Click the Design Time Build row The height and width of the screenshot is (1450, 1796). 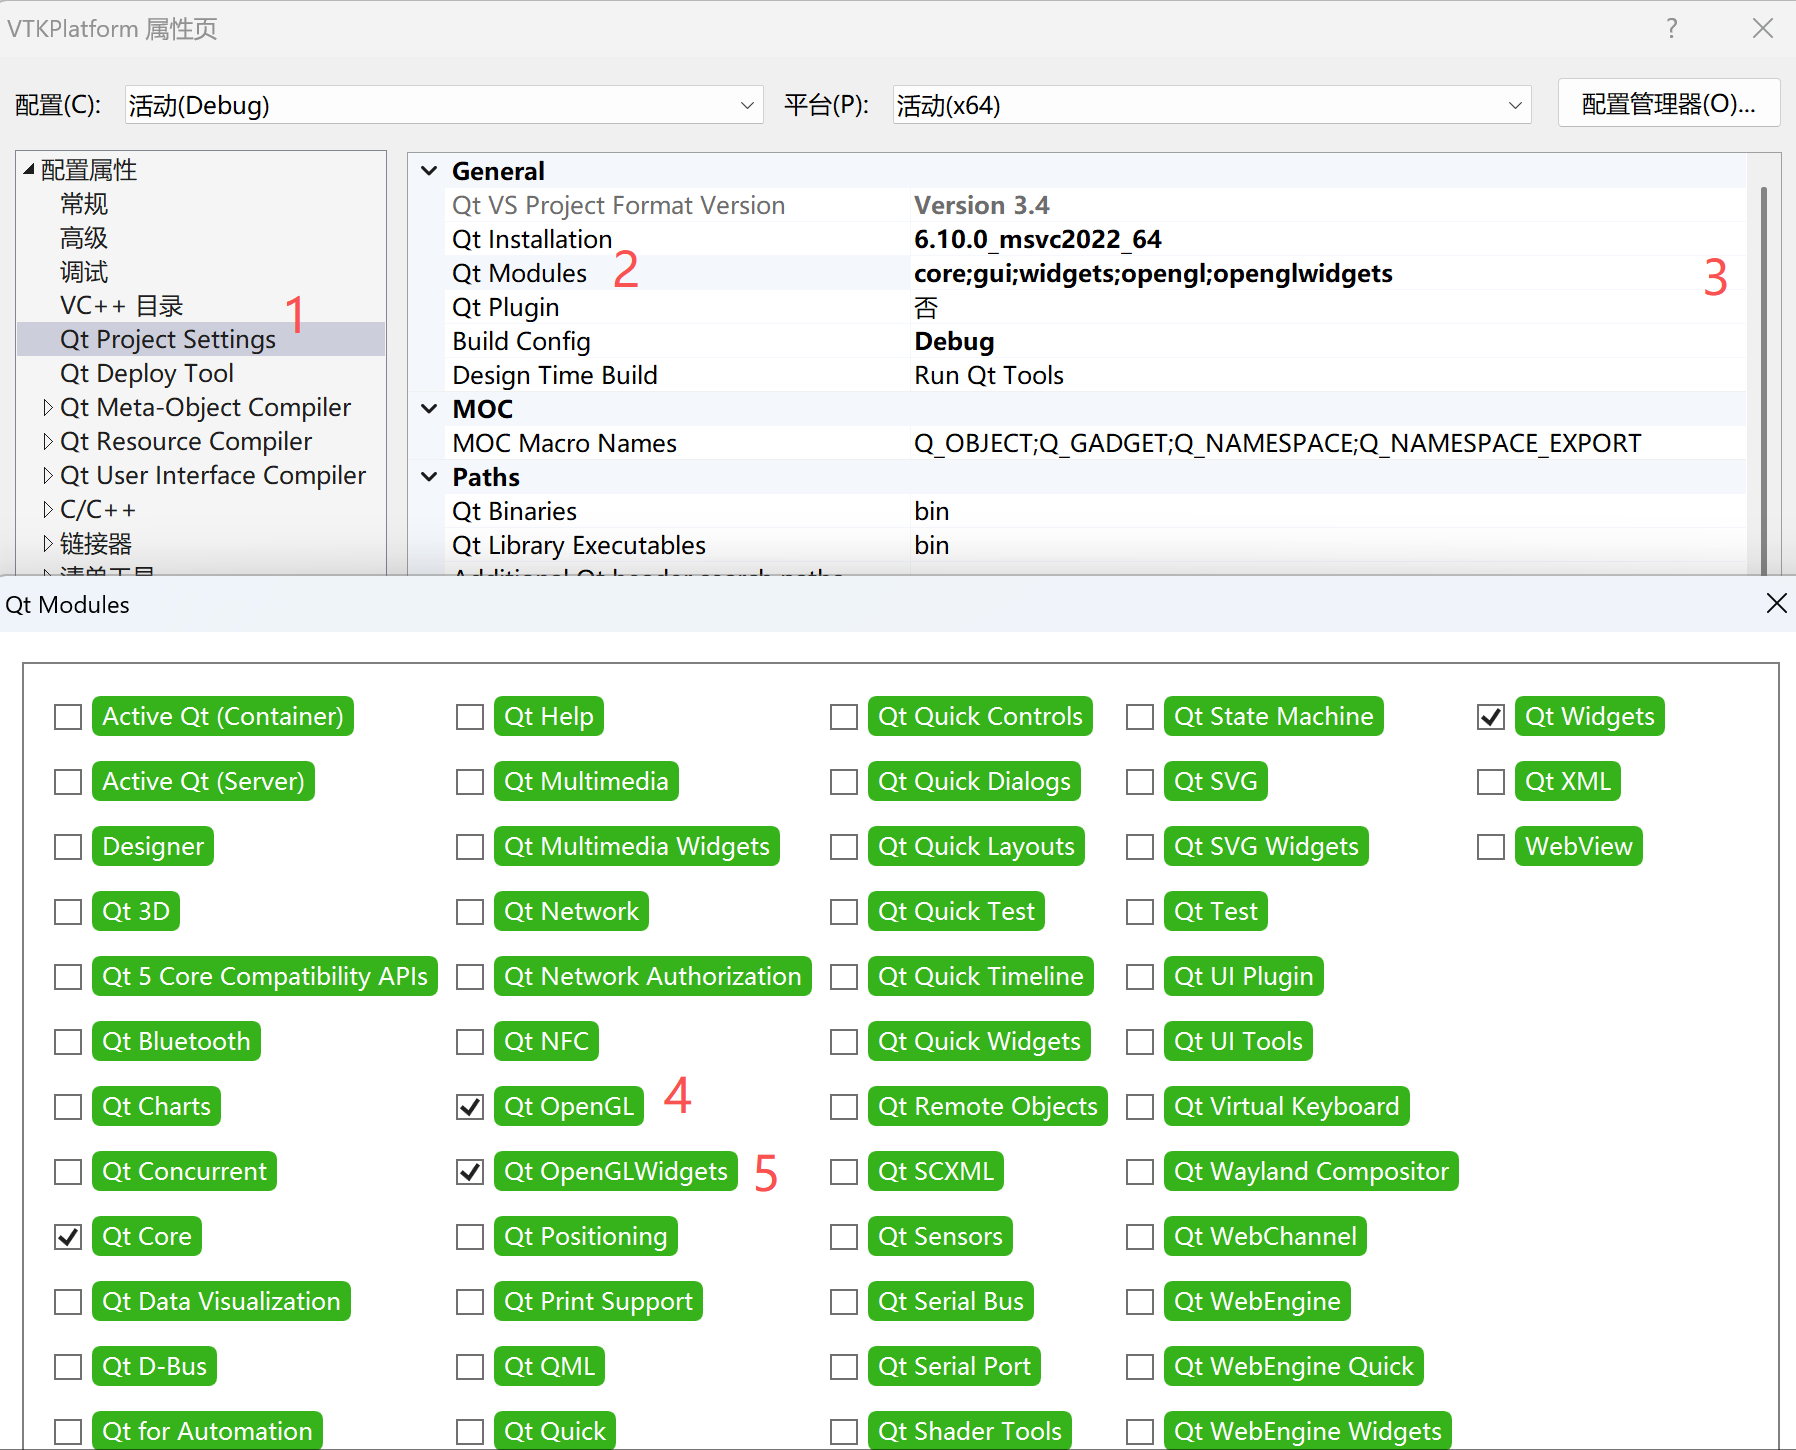[1095, 375]
